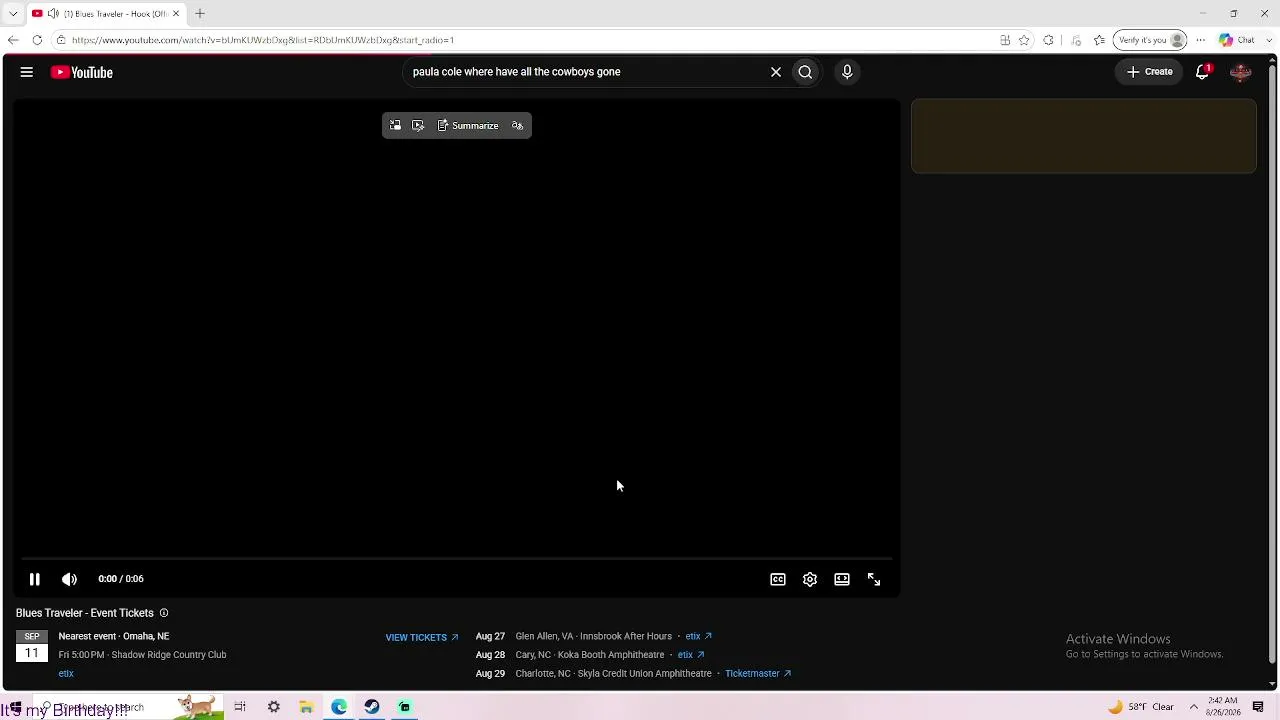Click the video capture icon next to Summarize

[418, 126]
